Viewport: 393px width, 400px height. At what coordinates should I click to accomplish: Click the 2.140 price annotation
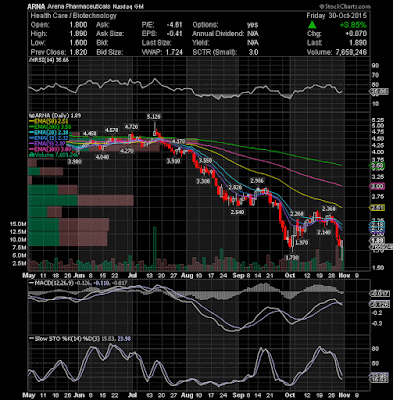tap(324, 232)
